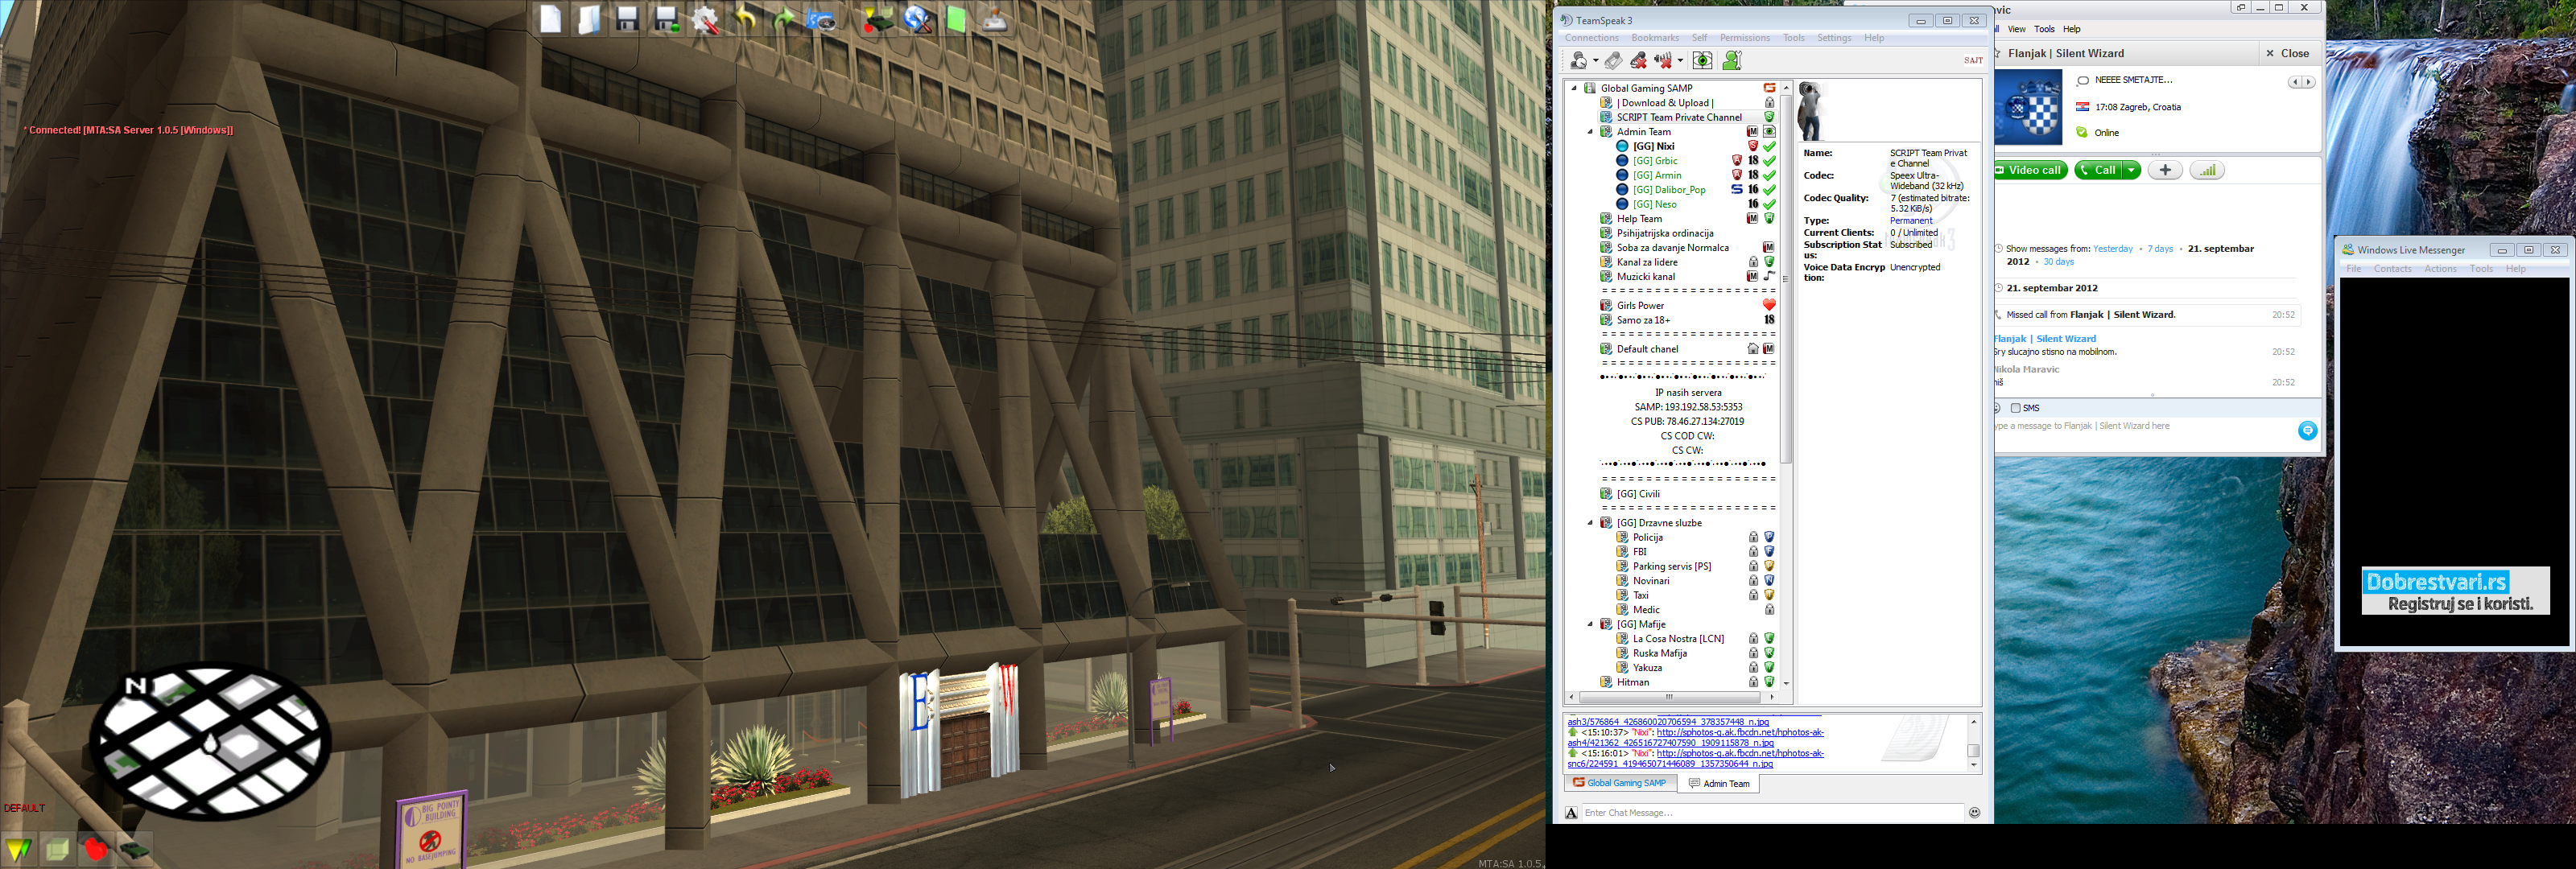Select SCRIPT Team Private Channel
Screen dimensions: 2576x869
[x=1678, y=117]
